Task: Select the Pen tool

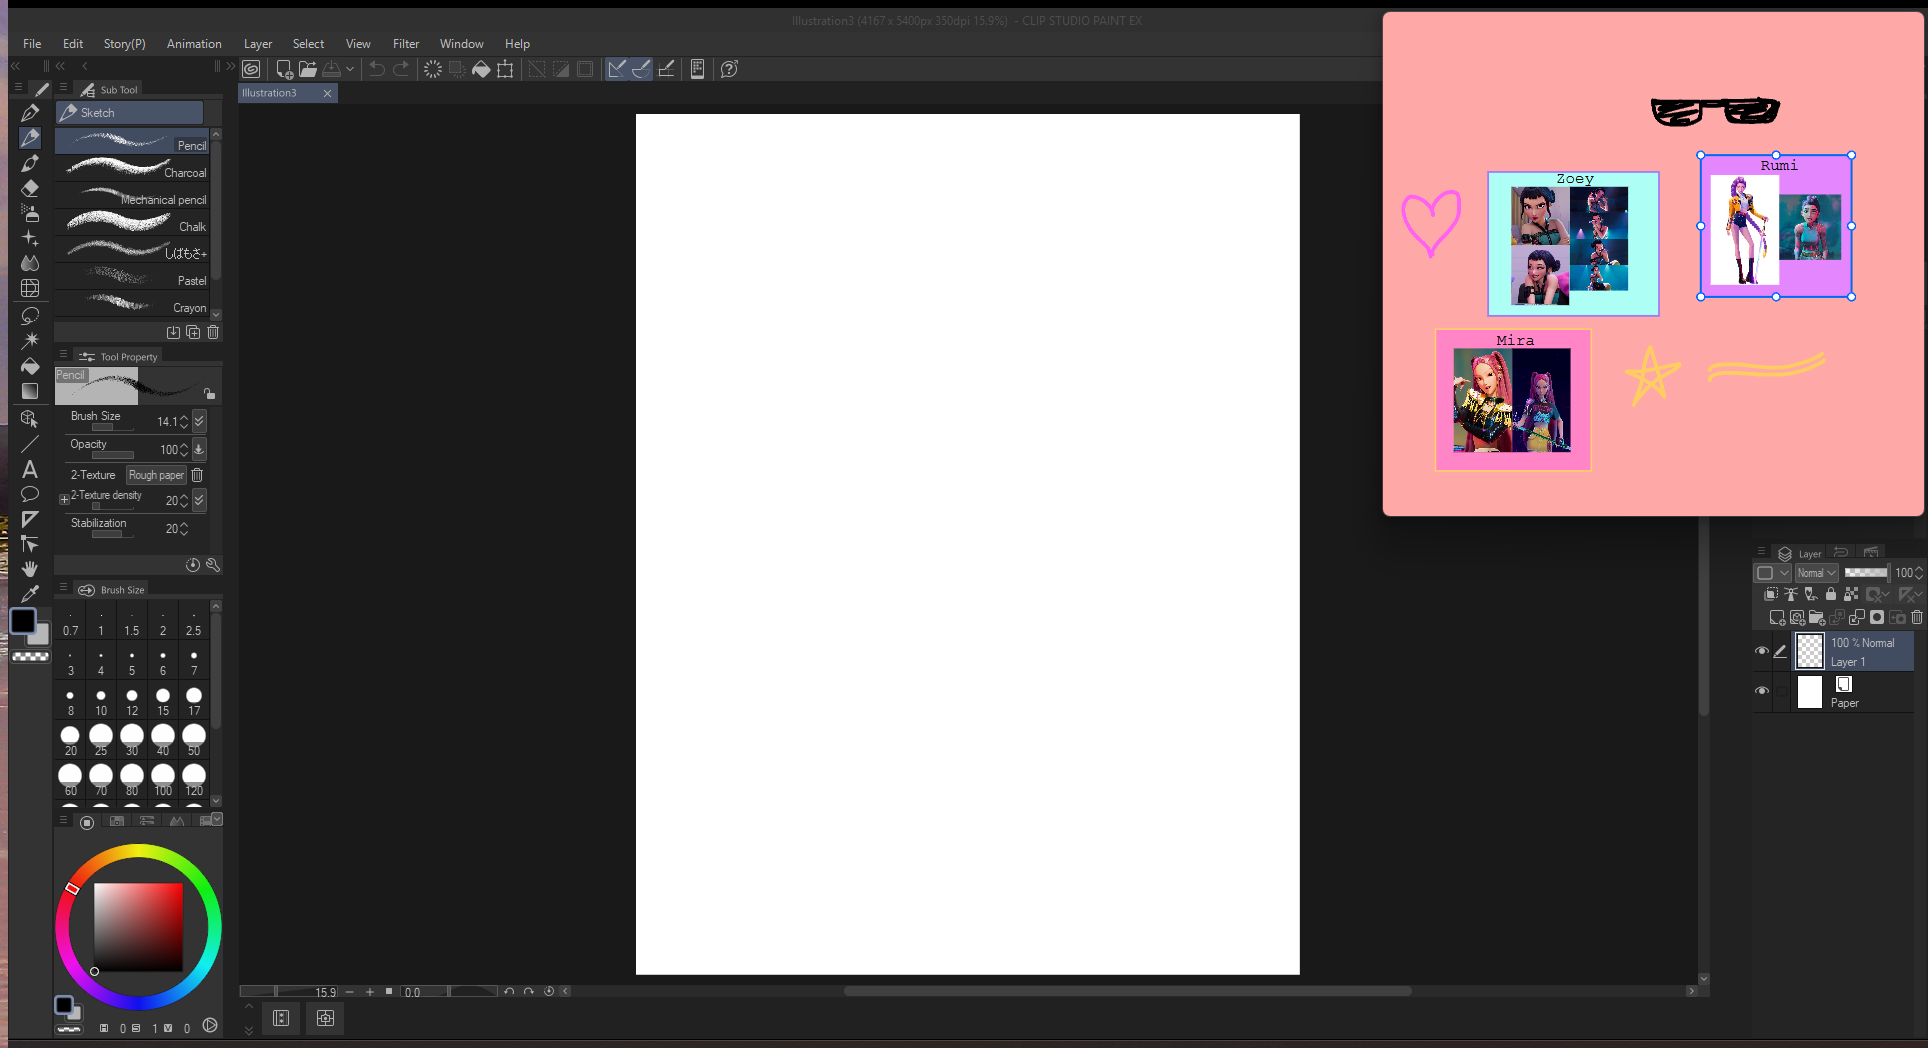Action: pyautogui.click(x=29, y=112)
